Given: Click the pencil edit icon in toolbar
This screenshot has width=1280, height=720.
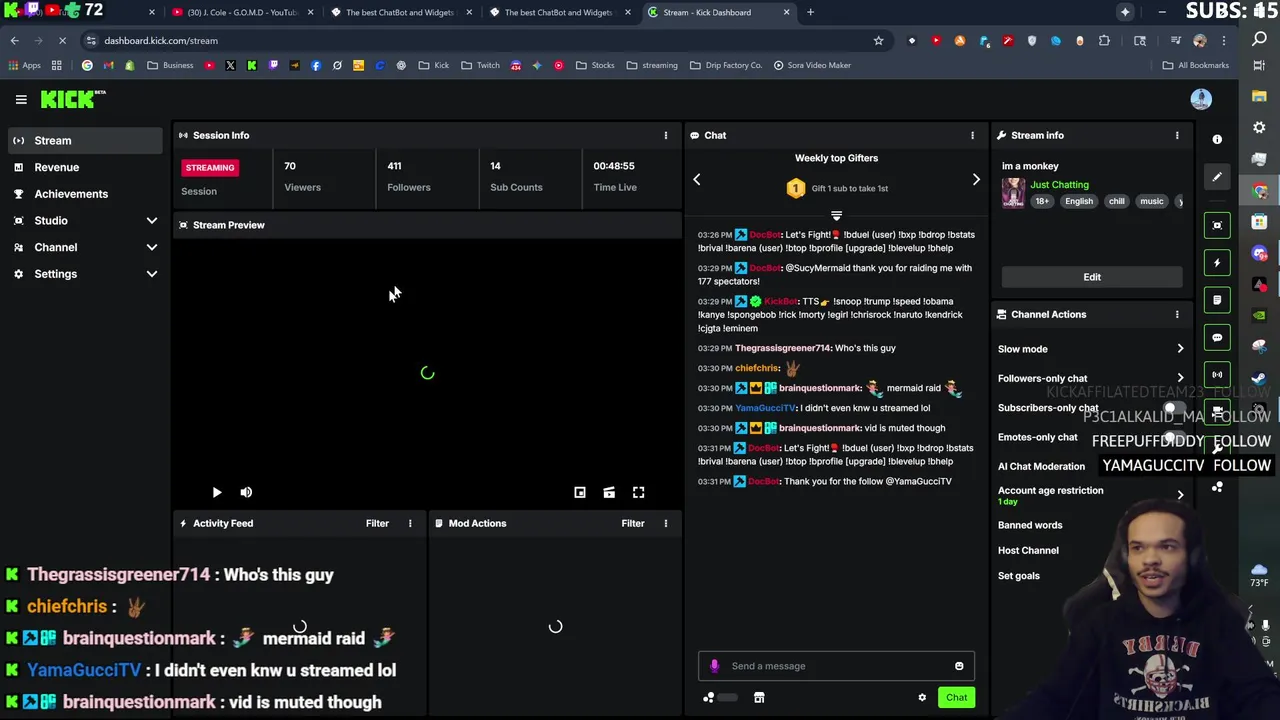Looking at the screenshot, I should (1217, 177).
